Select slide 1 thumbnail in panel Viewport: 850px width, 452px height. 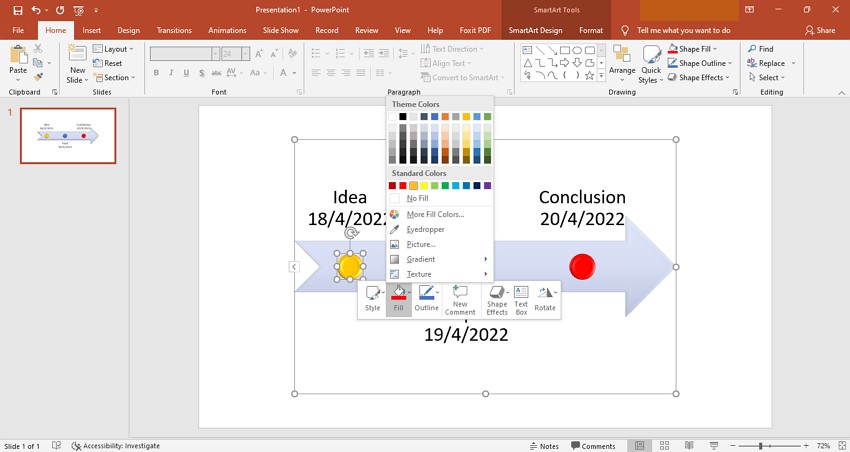pyautogui.click(x=68, y=135)
